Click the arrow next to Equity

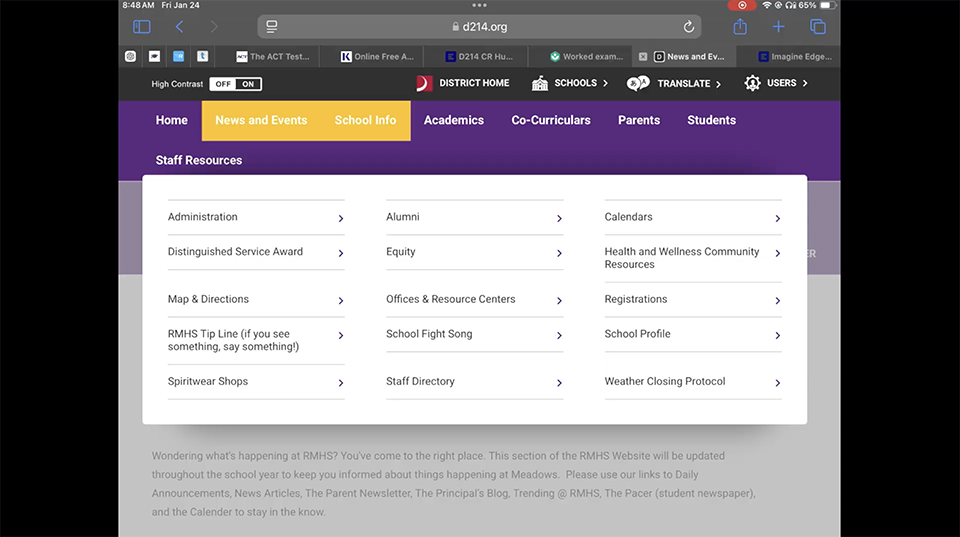click(x=559, y=253)
